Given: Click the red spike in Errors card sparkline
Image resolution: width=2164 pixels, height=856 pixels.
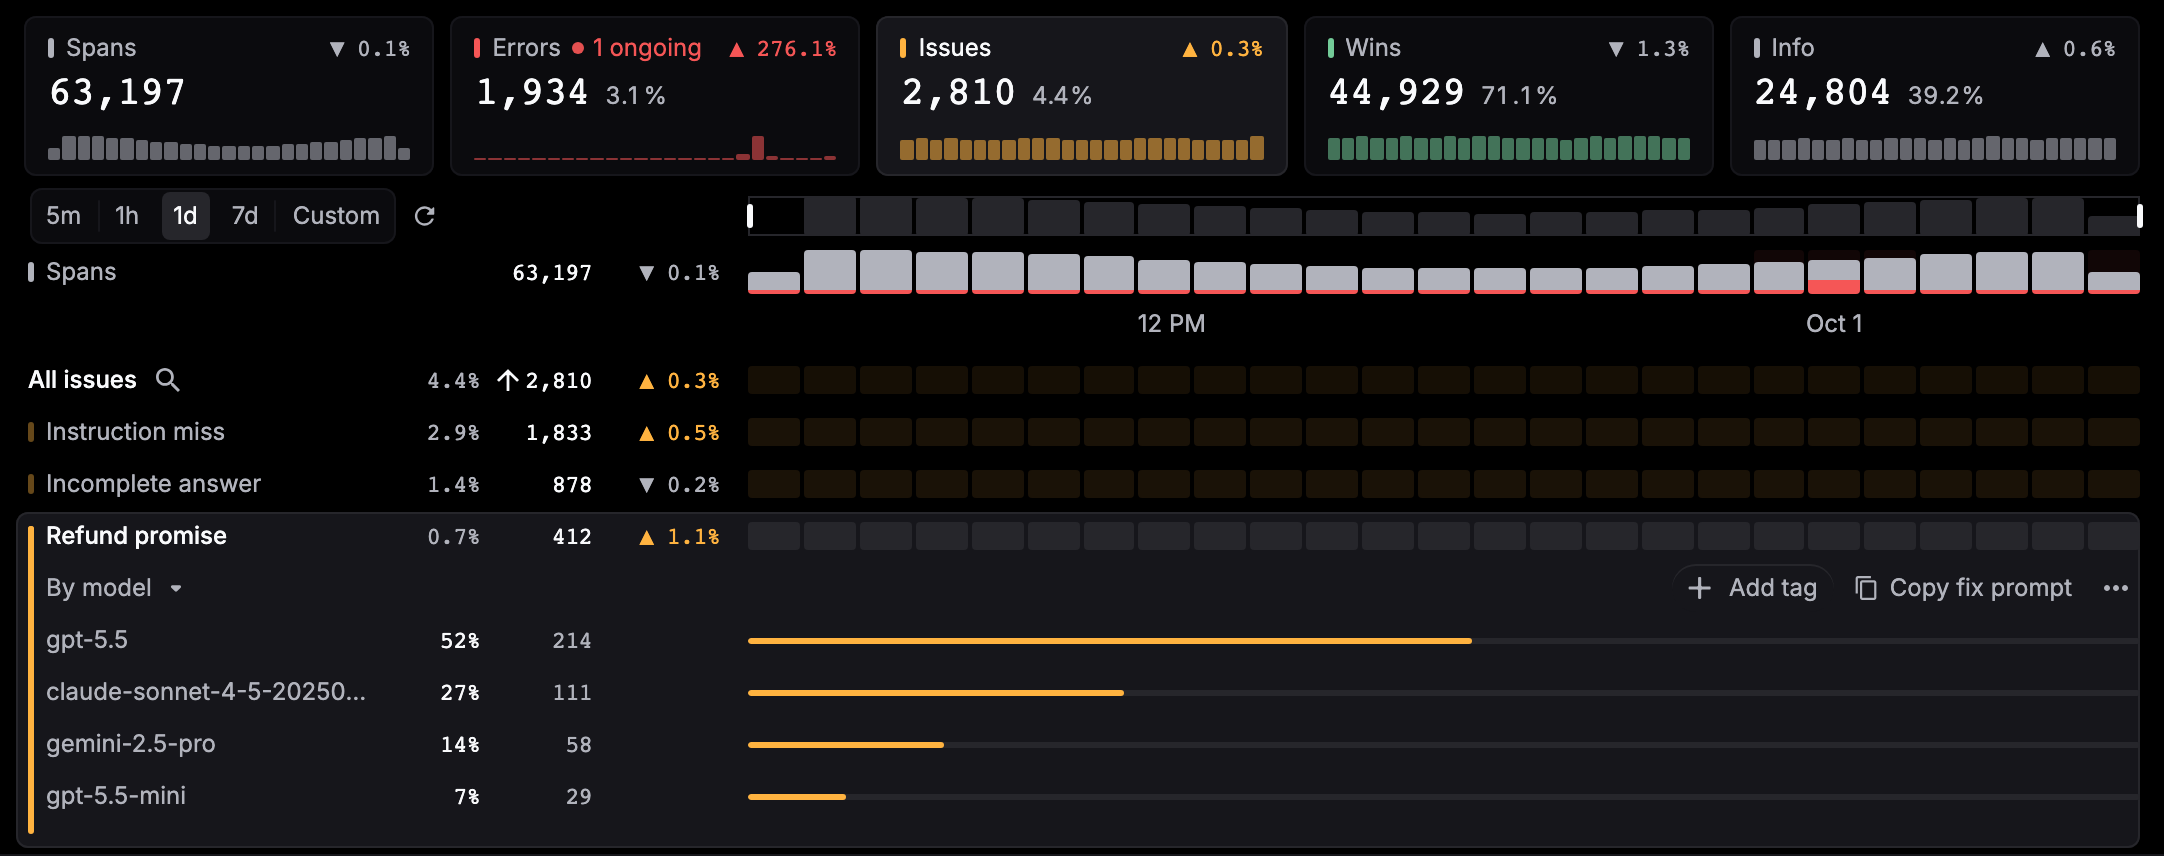Looking at the screenshot, I should coord(758,148).
